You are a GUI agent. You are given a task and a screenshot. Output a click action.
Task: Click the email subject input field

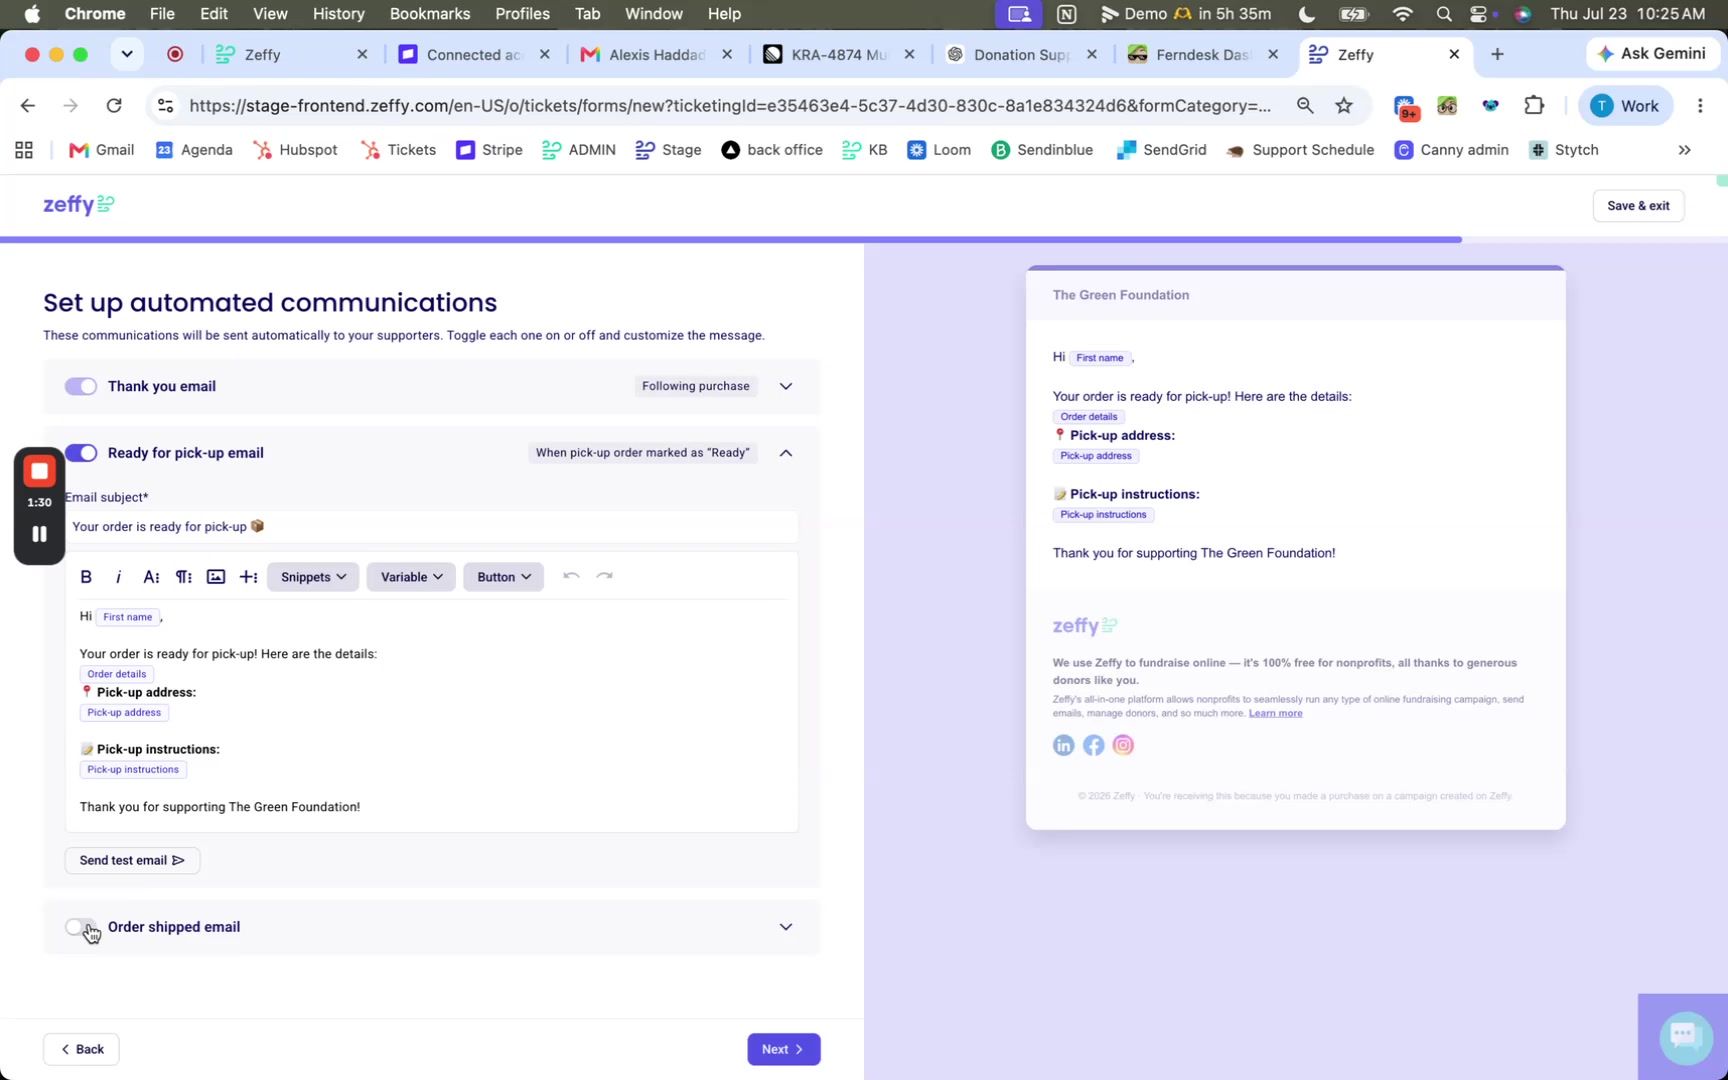(x=432, y=527)
